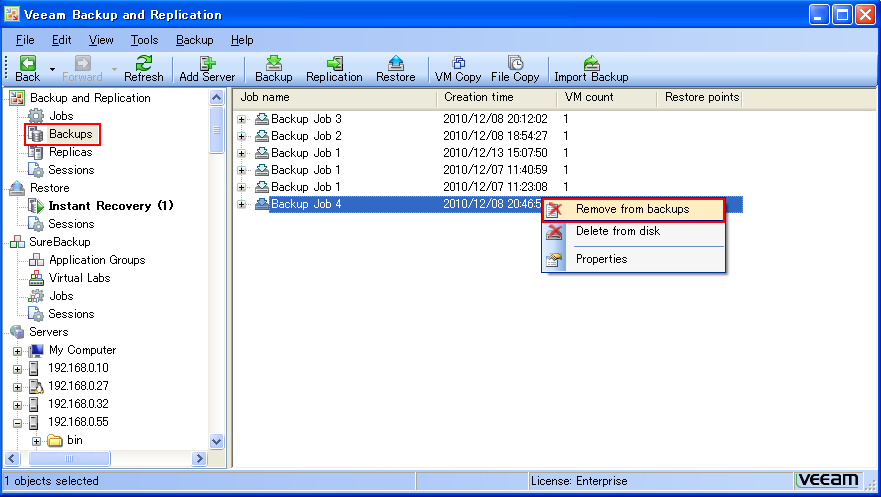881x497 pixels.
Task: Expand the bin folder node
Action: pyautogui.click(x=37, y=441)
